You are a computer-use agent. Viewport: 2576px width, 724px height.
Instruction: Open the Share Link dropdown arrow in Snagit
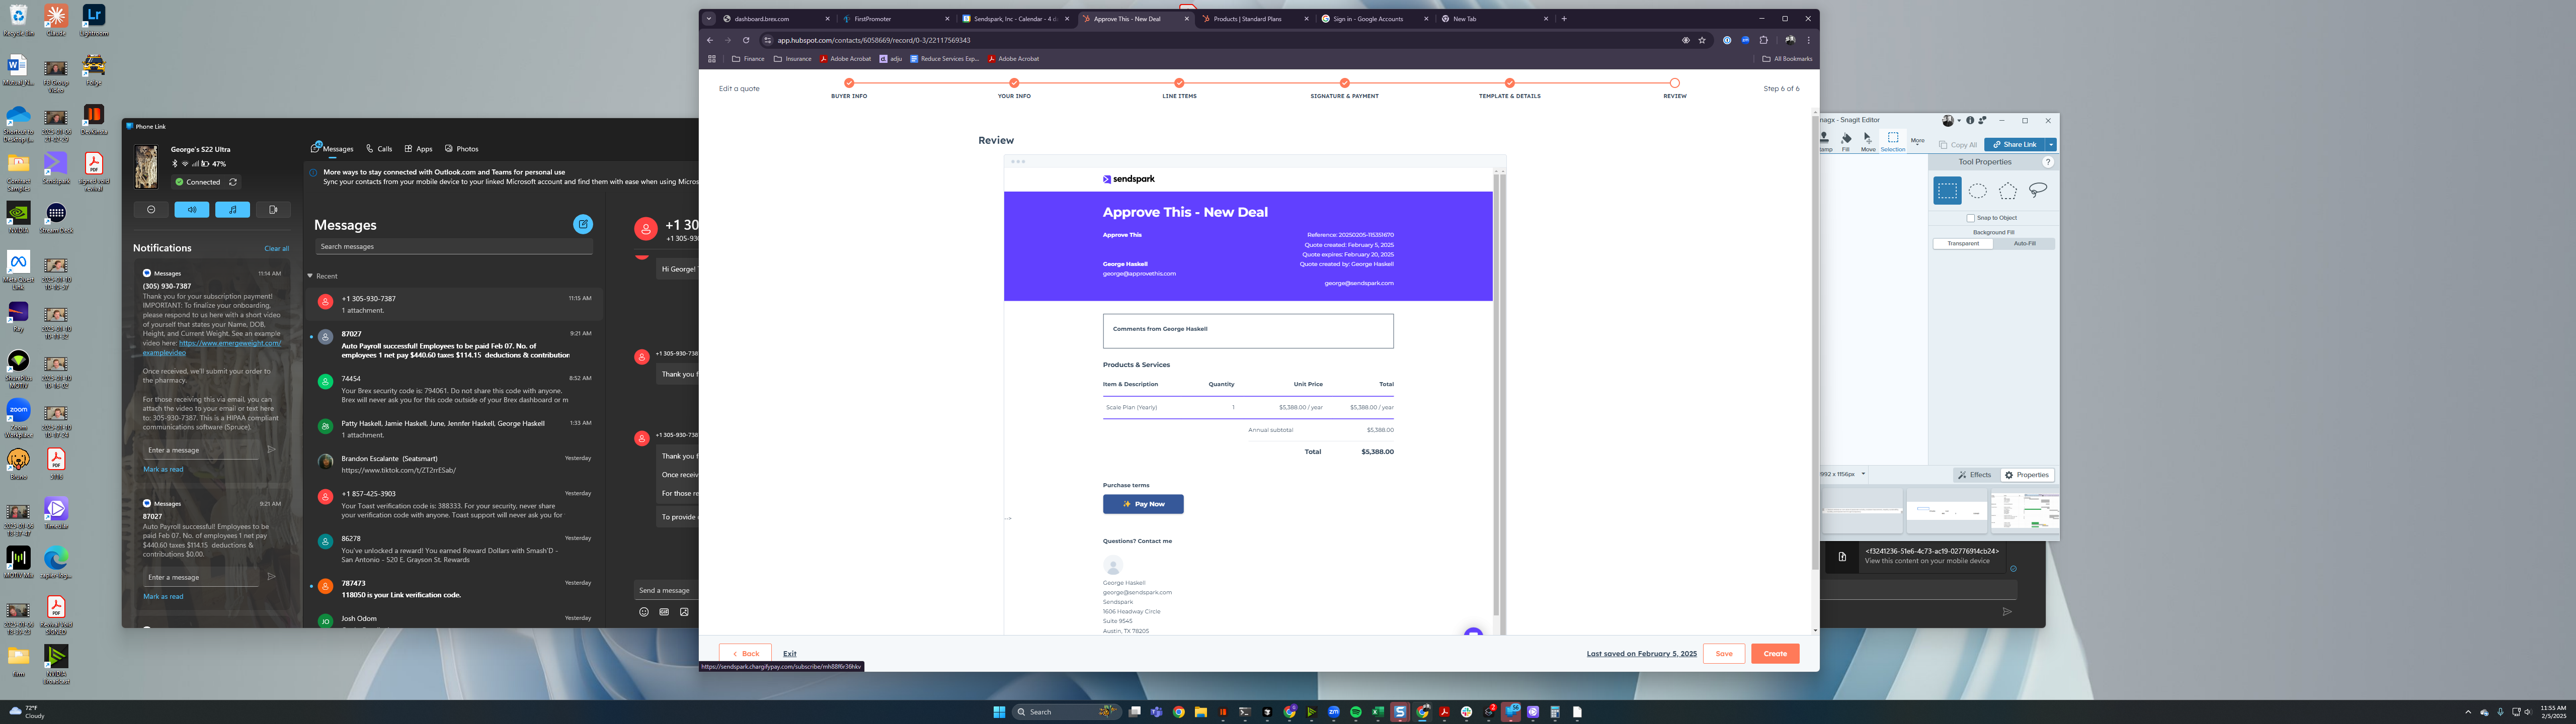coord(2051,144)
